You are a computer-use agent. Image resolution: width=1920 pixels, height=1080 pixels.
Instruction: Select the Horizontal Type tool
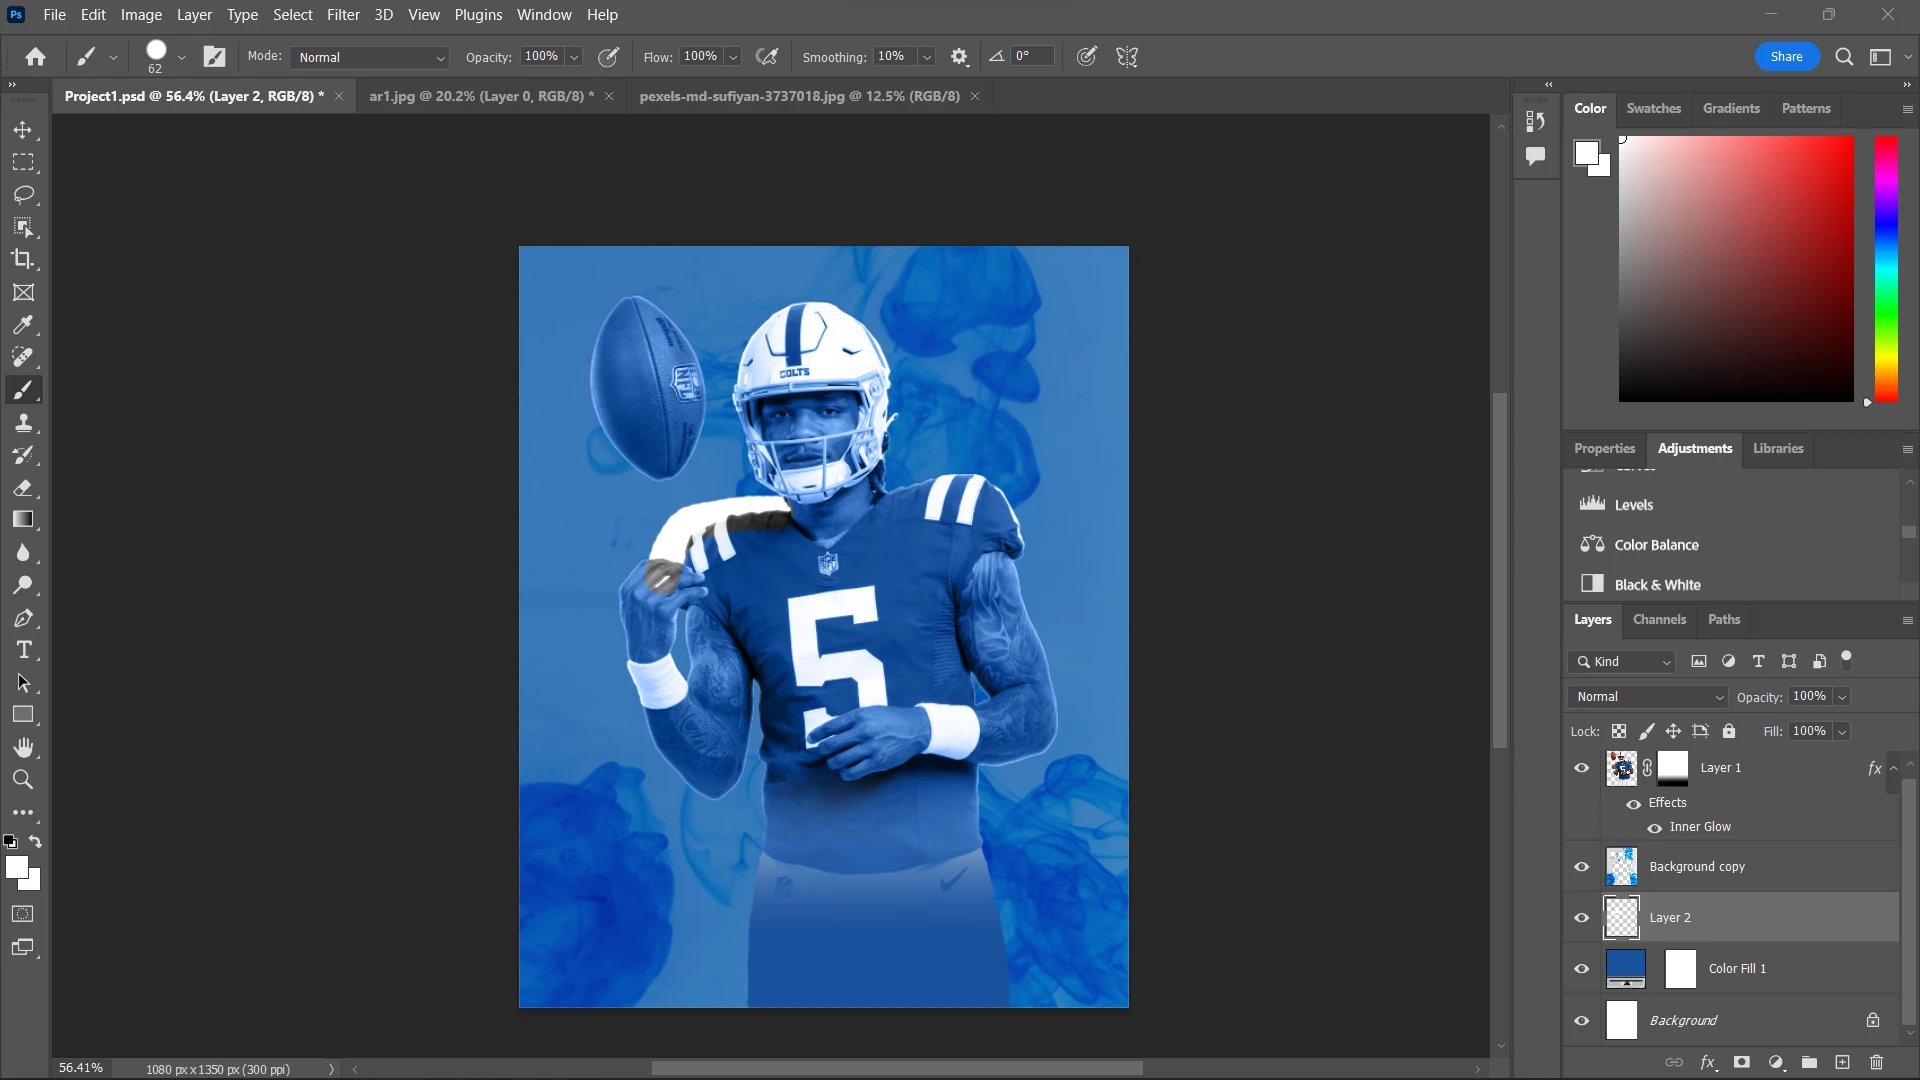pos(23,650)
